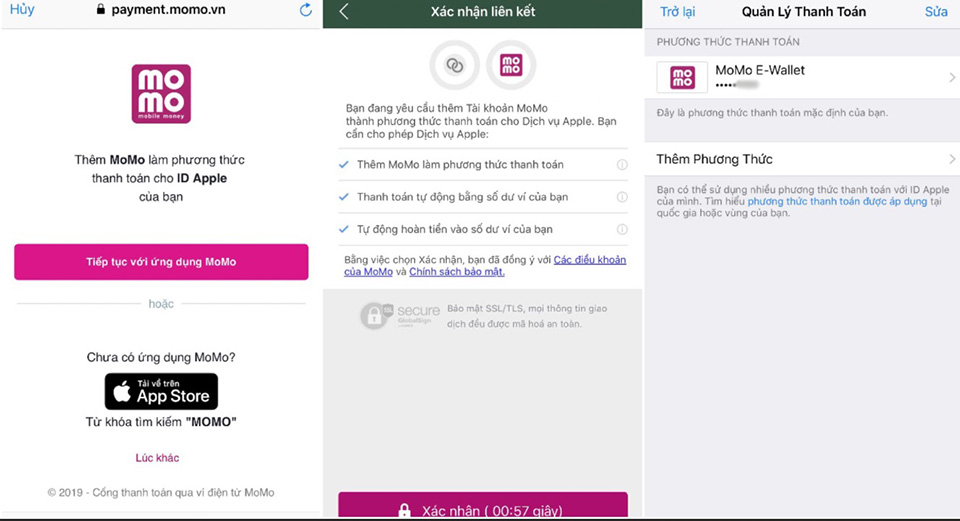960x521 pixels.
Task: Open 'Chính sách bảo mật' link
Action: point(457,272)
